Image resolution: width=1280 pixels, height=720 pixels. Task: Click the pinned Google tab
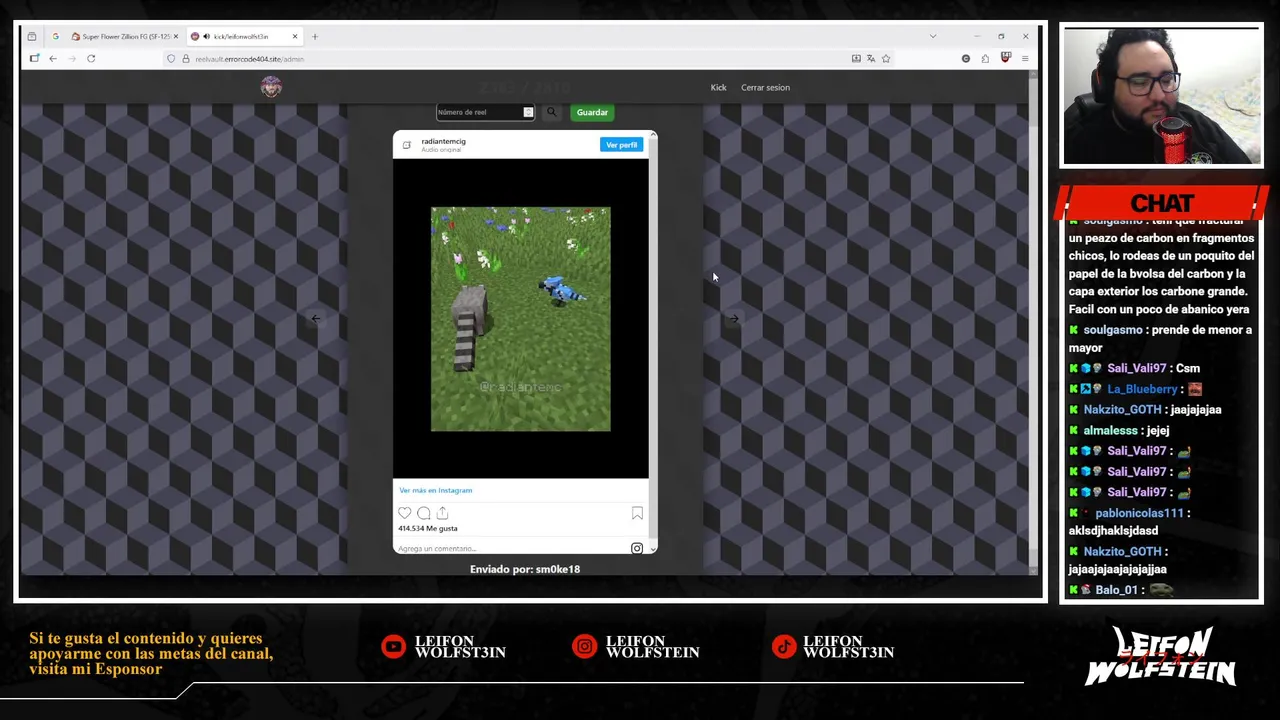[x=55, y=36]
